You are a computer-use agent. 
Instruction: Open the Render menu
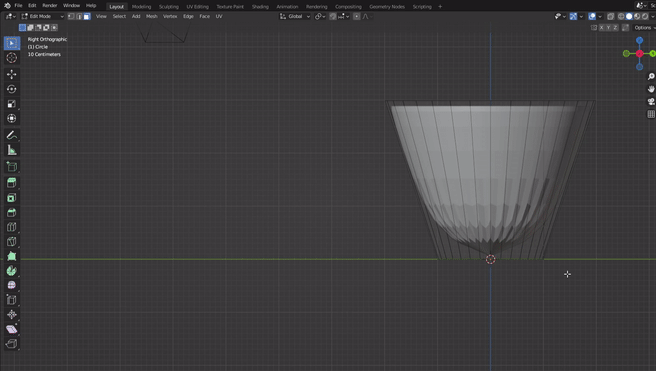pos(49,6)
